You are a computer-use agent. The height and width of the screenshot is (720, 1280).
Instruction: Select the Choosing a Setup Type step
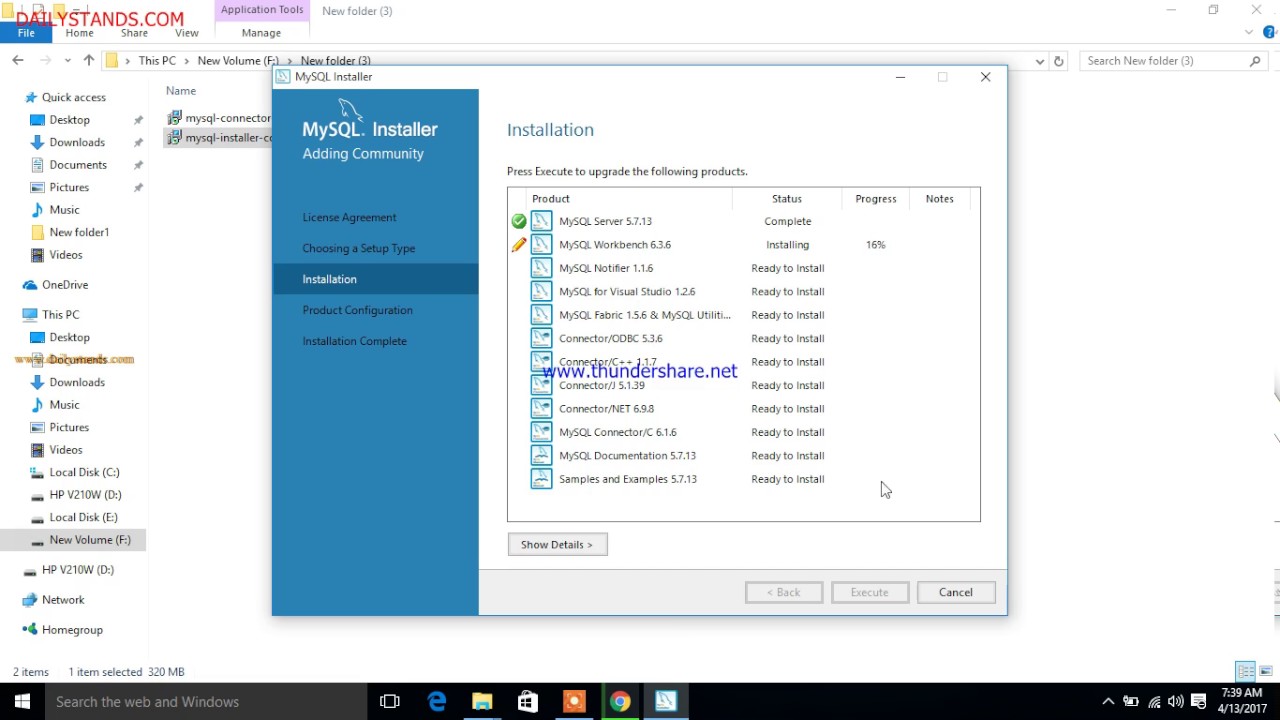358,248
